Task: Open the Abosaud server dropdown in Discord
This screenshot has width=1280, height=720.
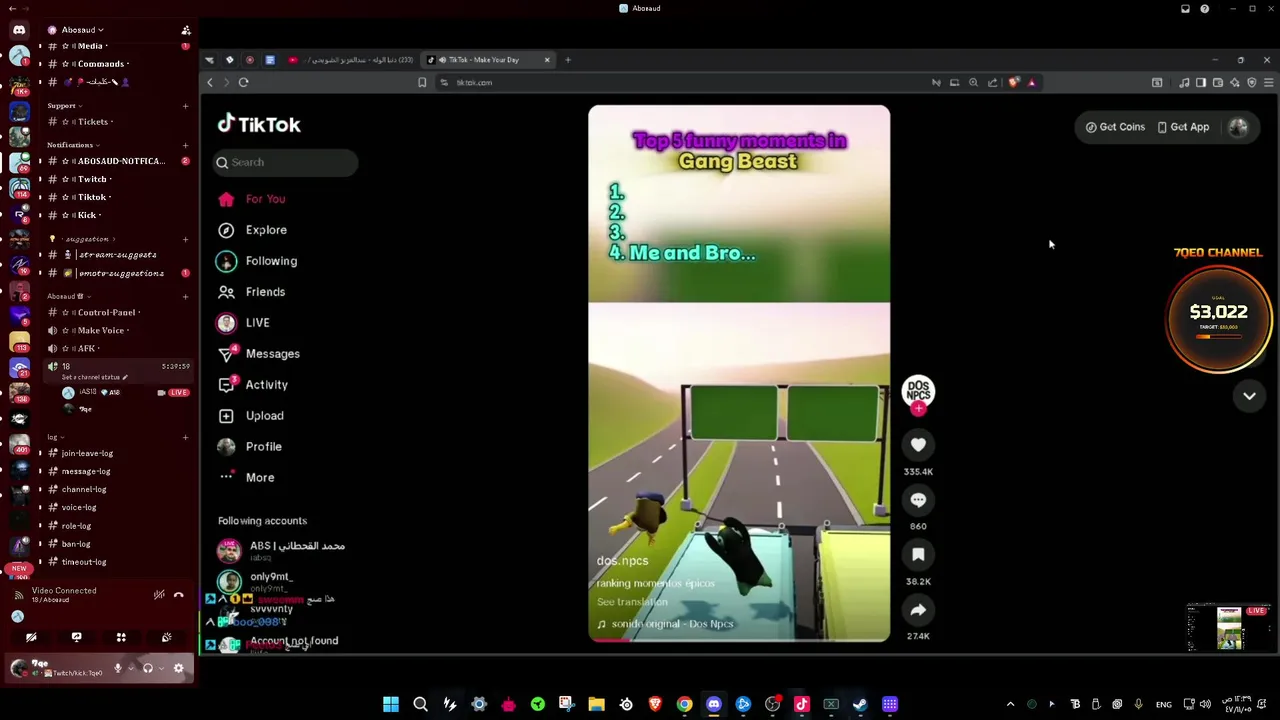Action: coord(83,30)
